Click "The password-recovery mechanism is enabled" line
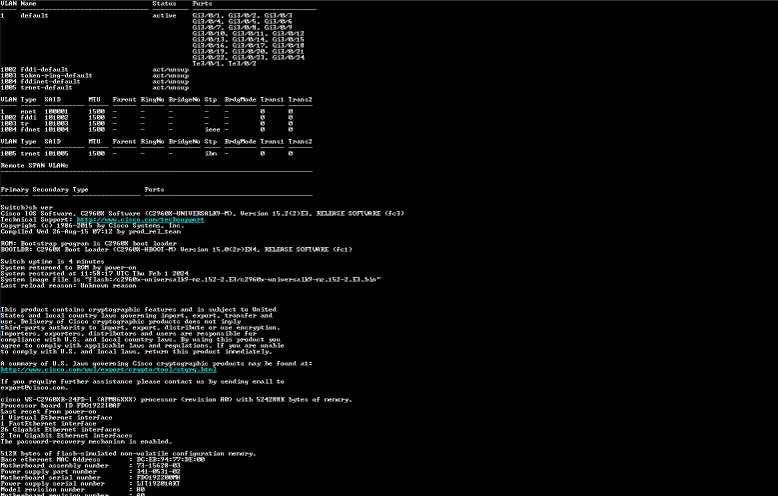The height and width of the screenshot is (496, 778). pos(86,441)
